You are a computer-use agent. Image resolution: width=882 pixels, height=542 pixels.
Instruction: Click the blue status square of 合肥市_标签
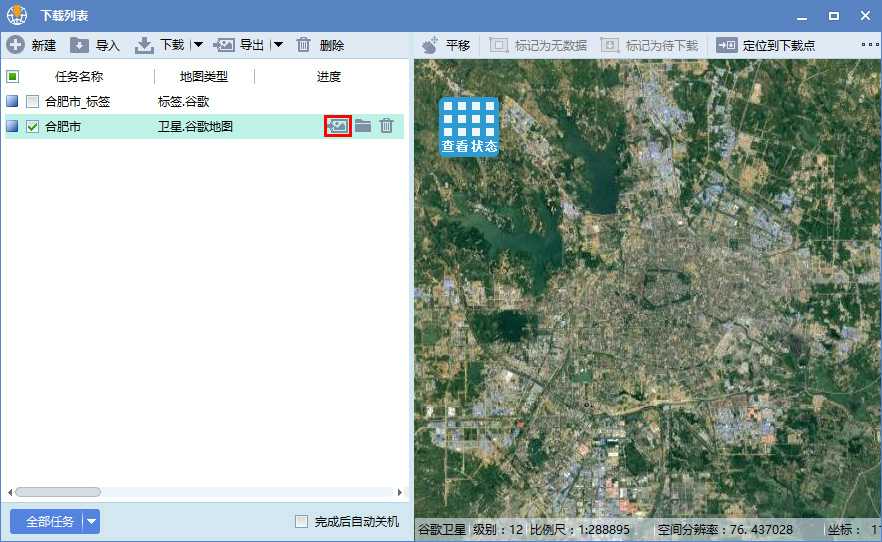click(12, 101)
